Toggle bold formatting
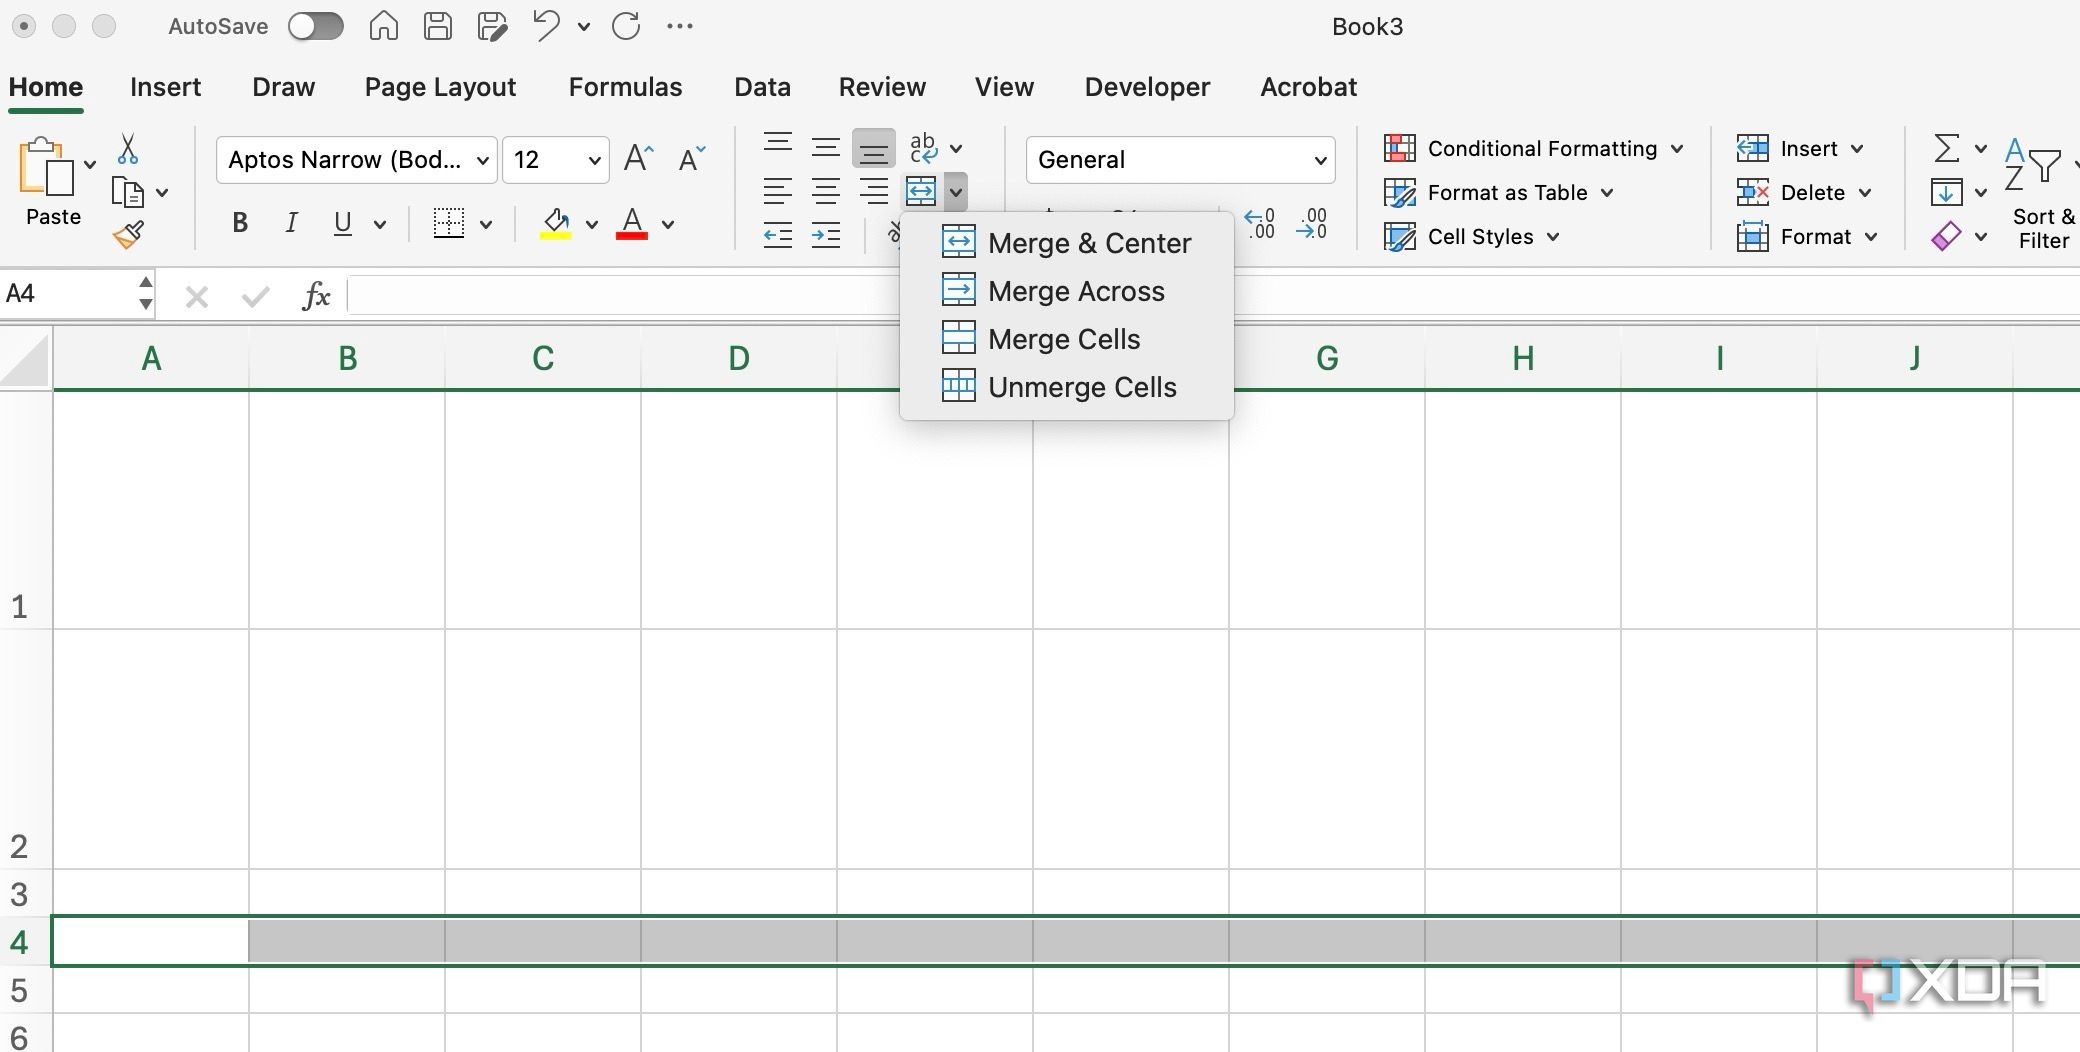Image resolution: width=2080 pixels, height=1052 pixels. [x=239, y=223]
